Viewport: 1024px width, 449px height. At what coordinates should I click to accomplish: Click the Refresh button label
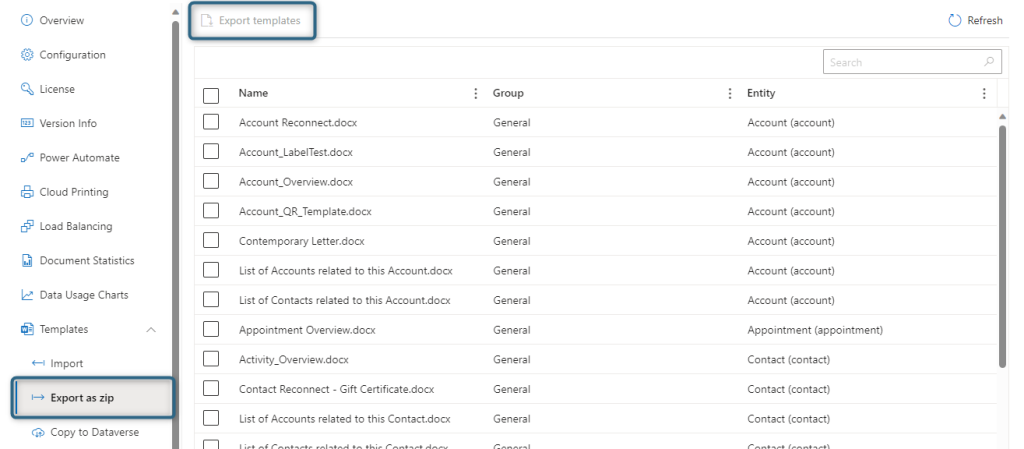coord(985,21)
